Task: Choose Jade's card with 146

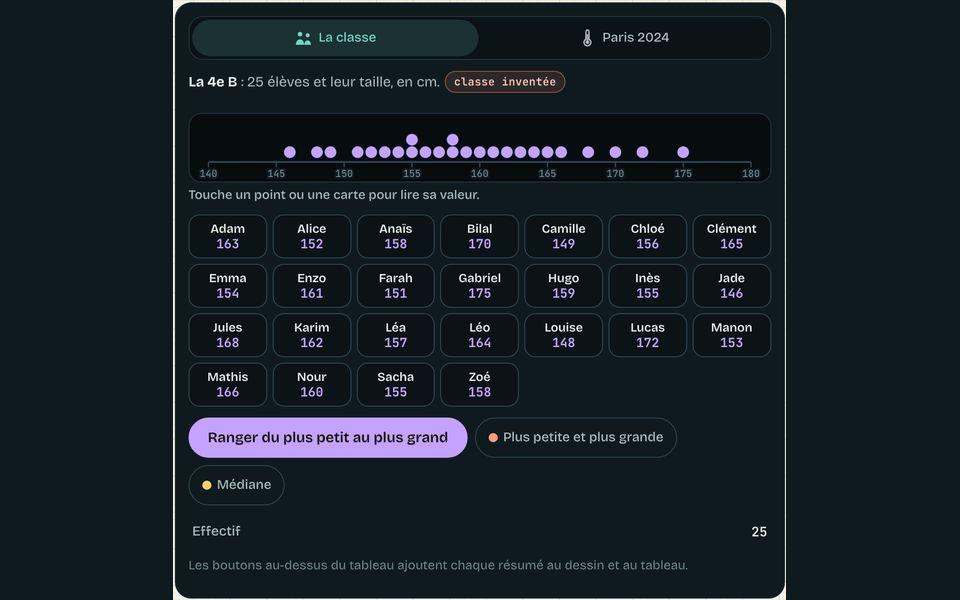Action: (732, 286)
